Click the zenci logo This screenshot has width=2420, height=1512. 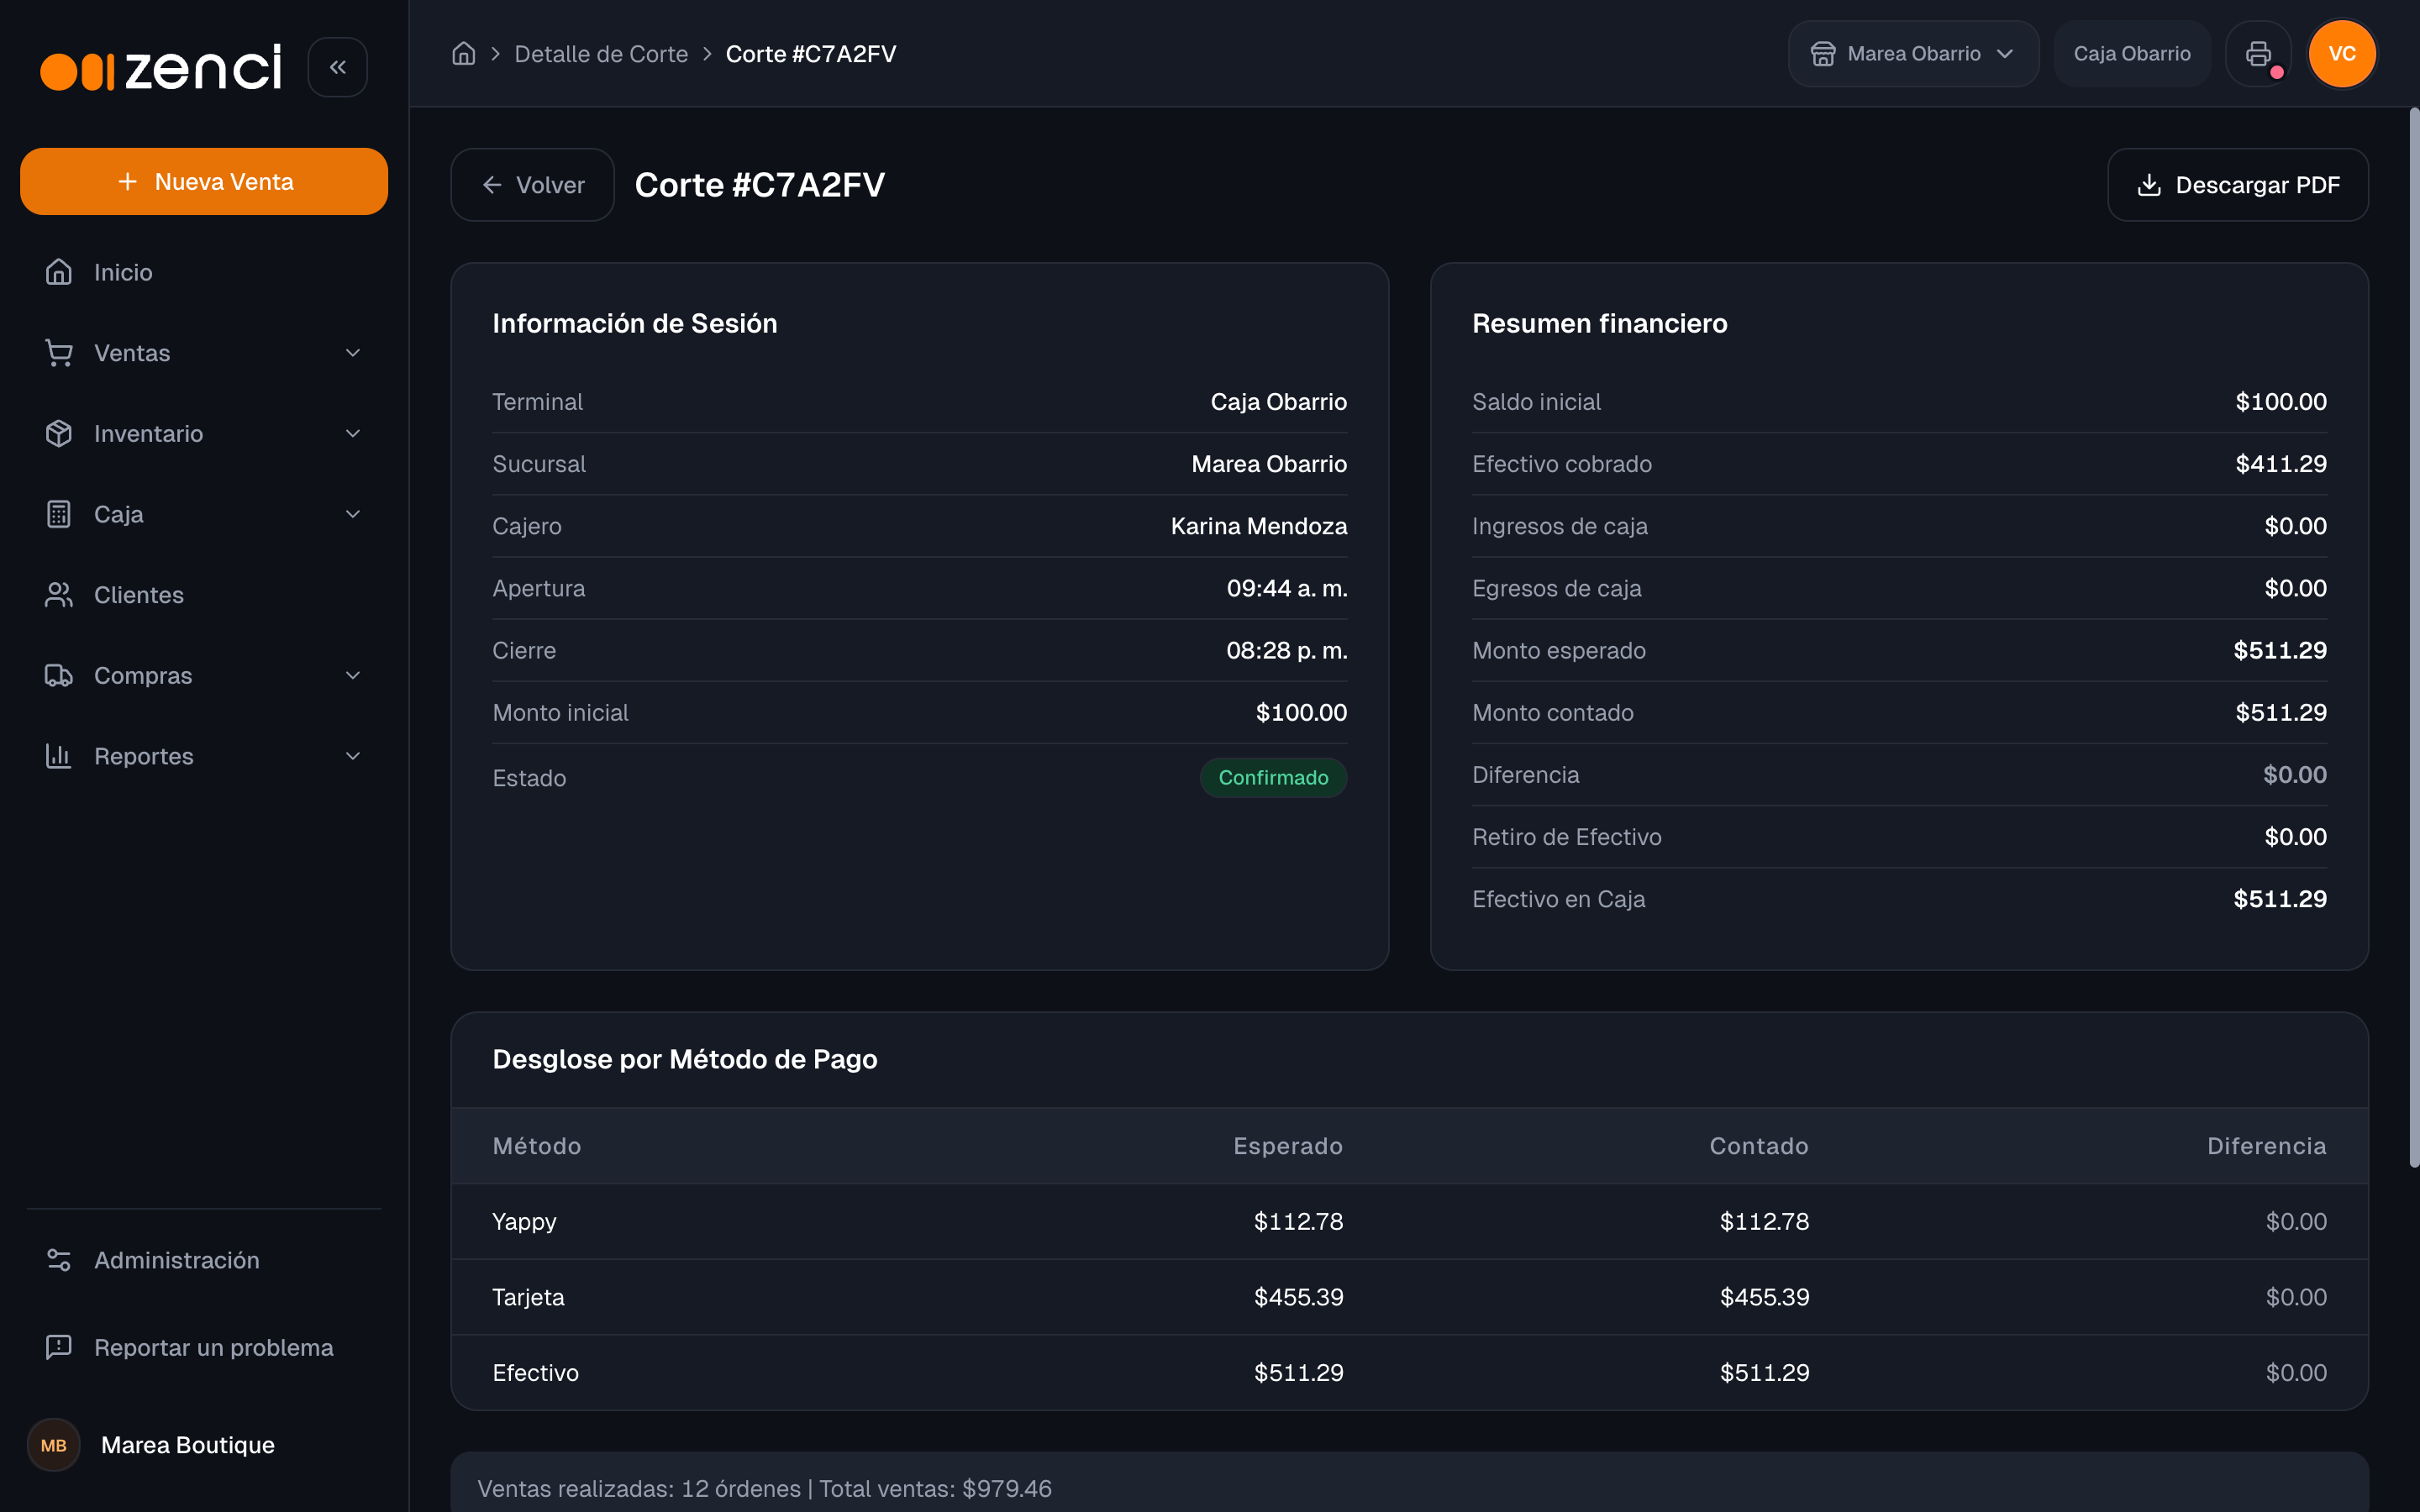161,68
